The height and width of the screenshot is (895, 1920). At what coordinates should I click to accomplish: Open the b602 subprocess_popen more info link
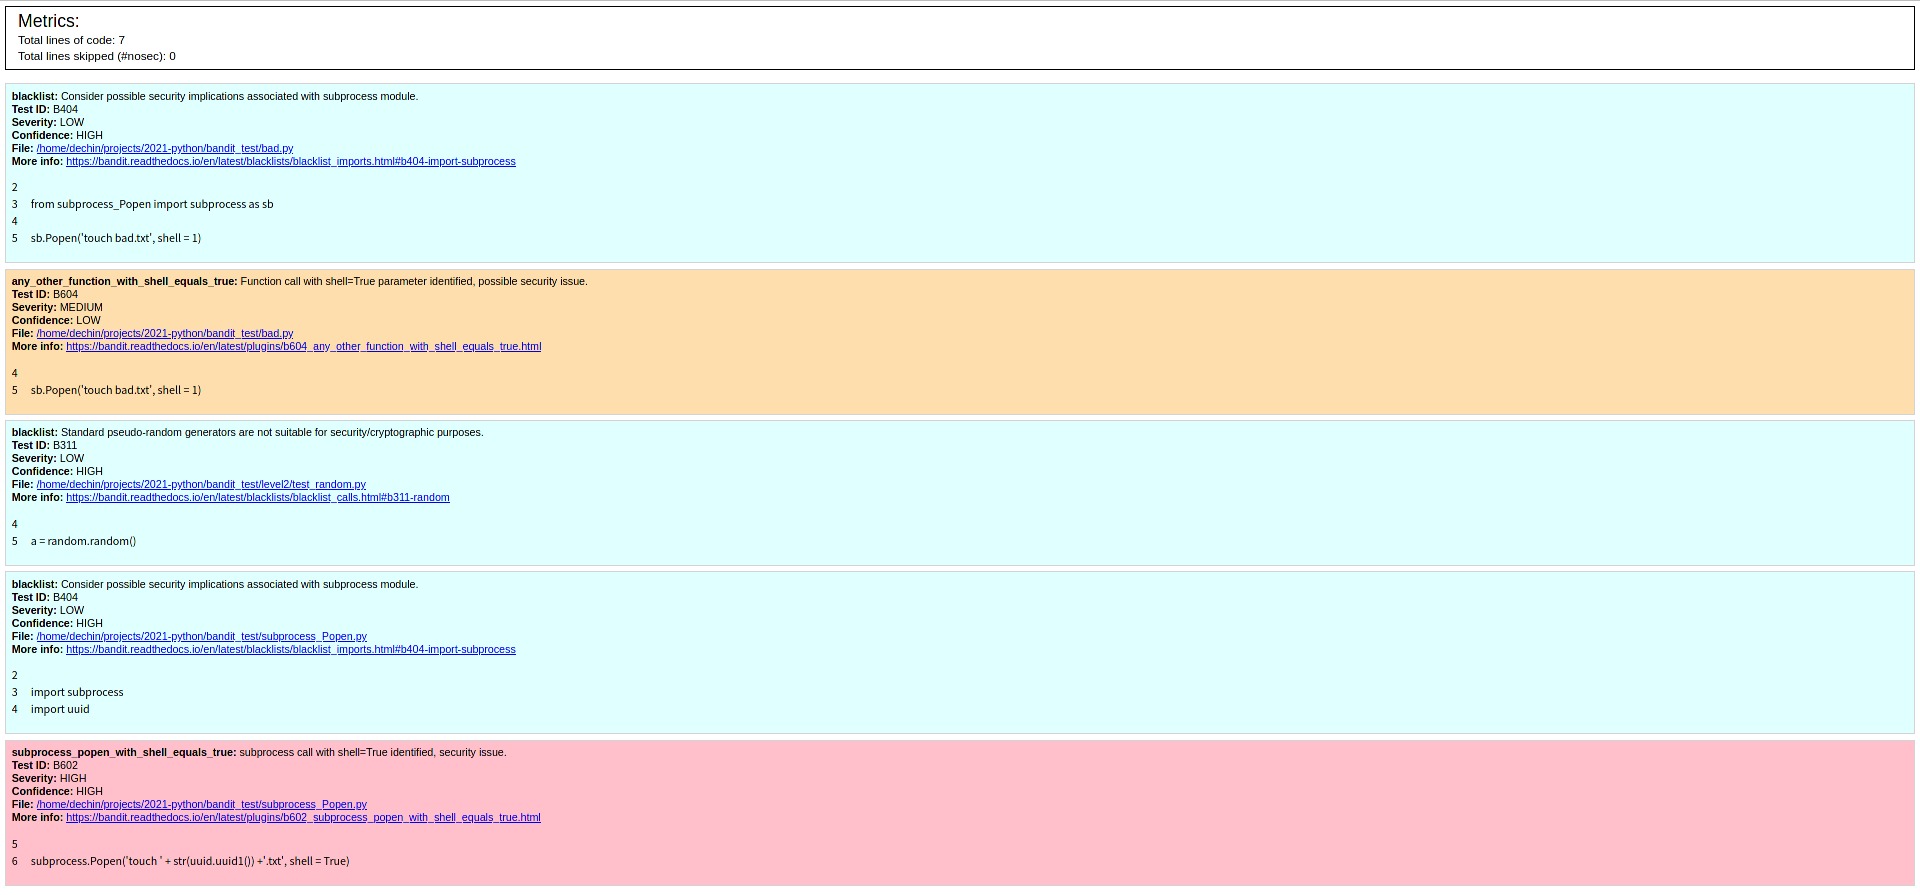click(303, 817)
